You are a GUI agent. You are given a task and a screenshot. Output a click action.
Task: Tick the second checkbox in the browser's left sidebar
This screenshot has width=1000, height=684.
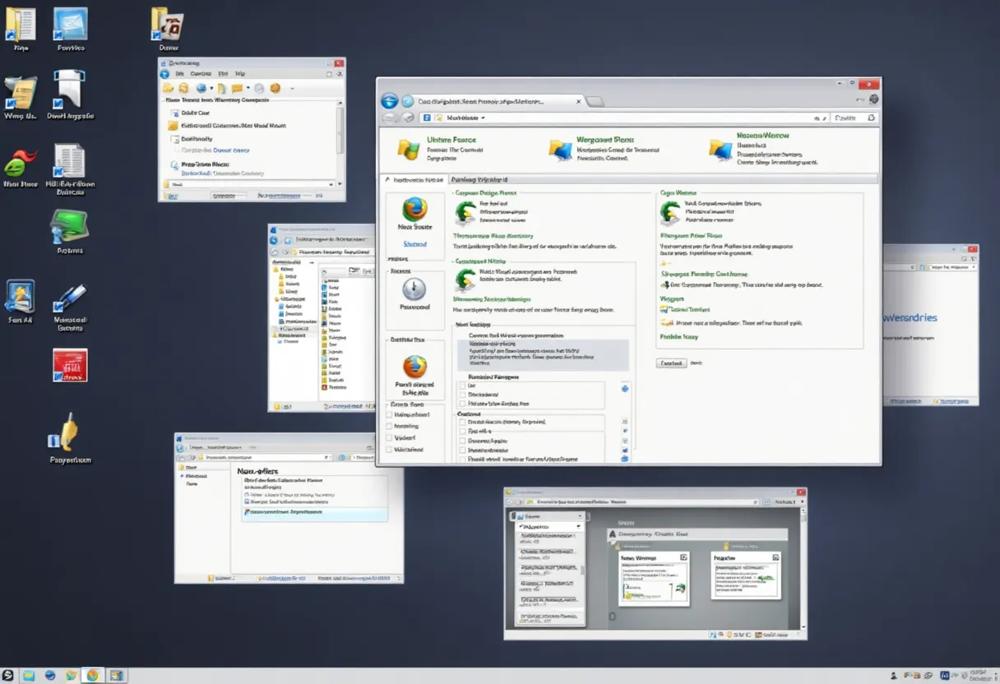[x=389, y=426]
